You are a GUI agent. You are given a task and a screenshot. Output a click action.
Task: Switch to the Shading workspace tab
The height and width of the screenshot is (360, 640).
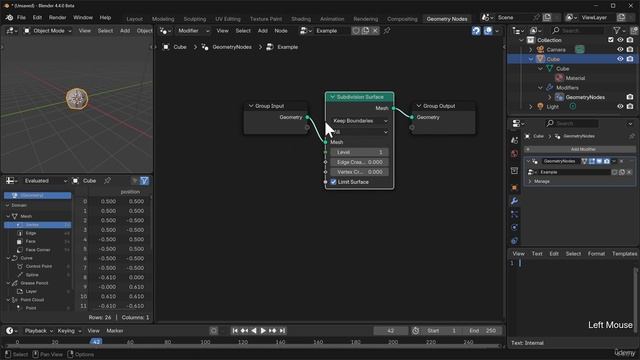[x=301, y=19]
